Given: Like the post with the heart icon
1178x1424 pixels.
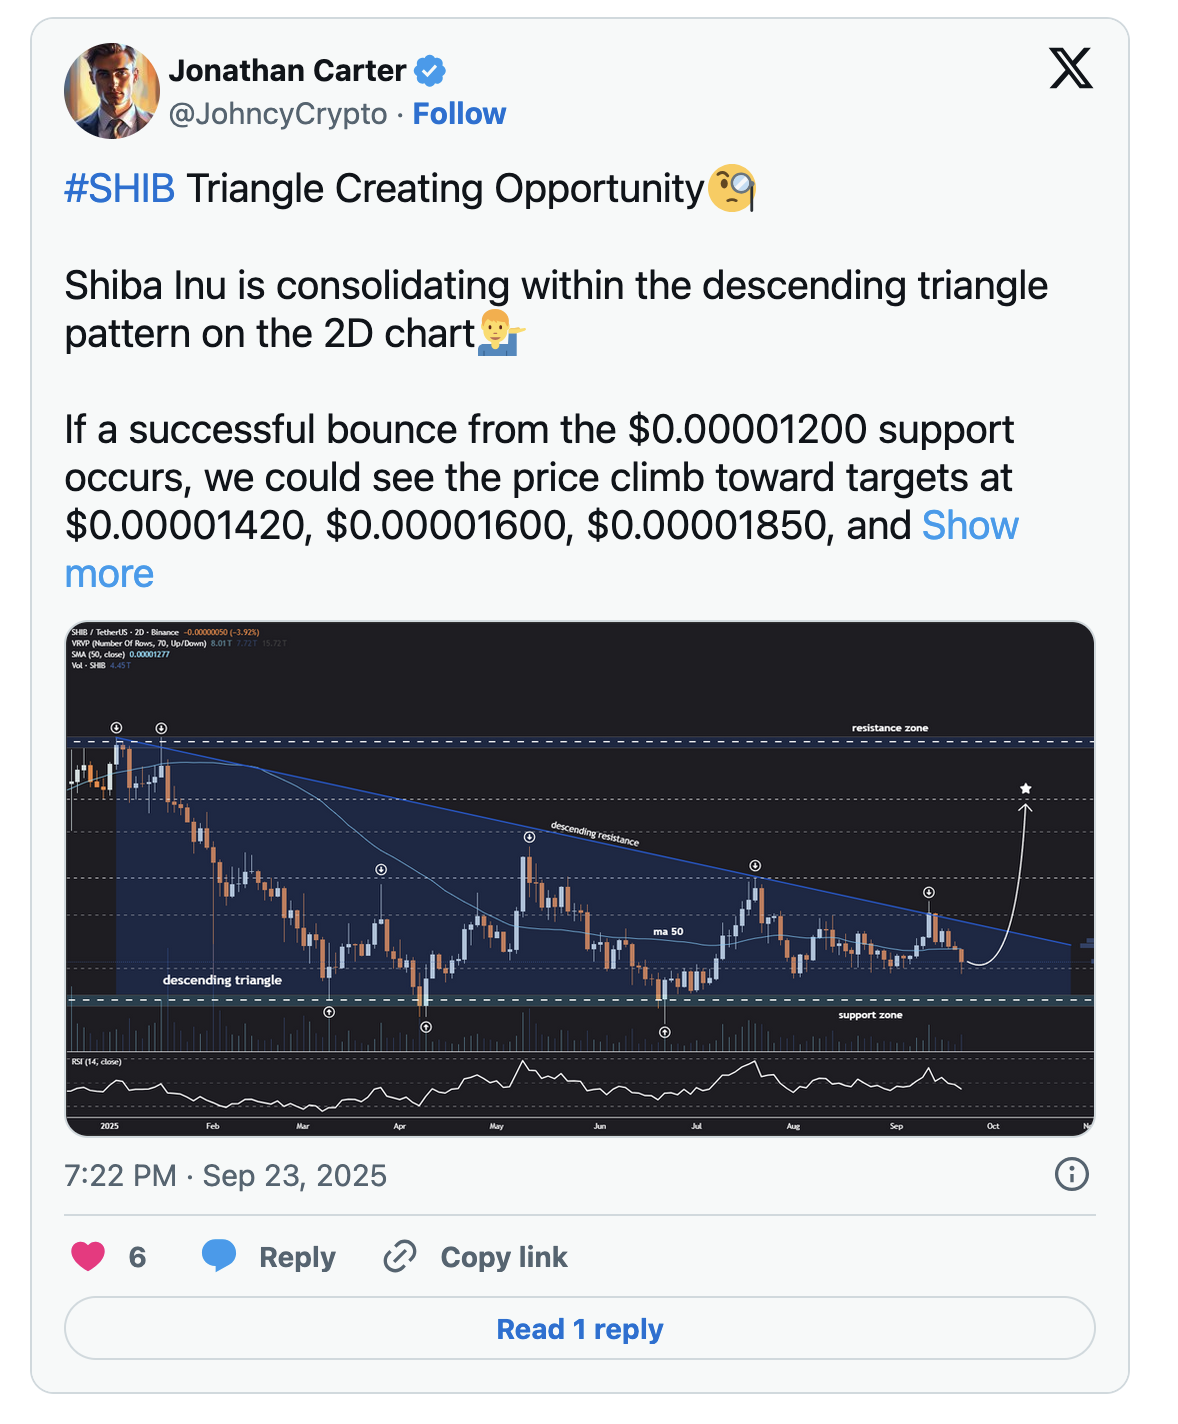Looking at the screenshot, I should click(x=88, y=1256).
